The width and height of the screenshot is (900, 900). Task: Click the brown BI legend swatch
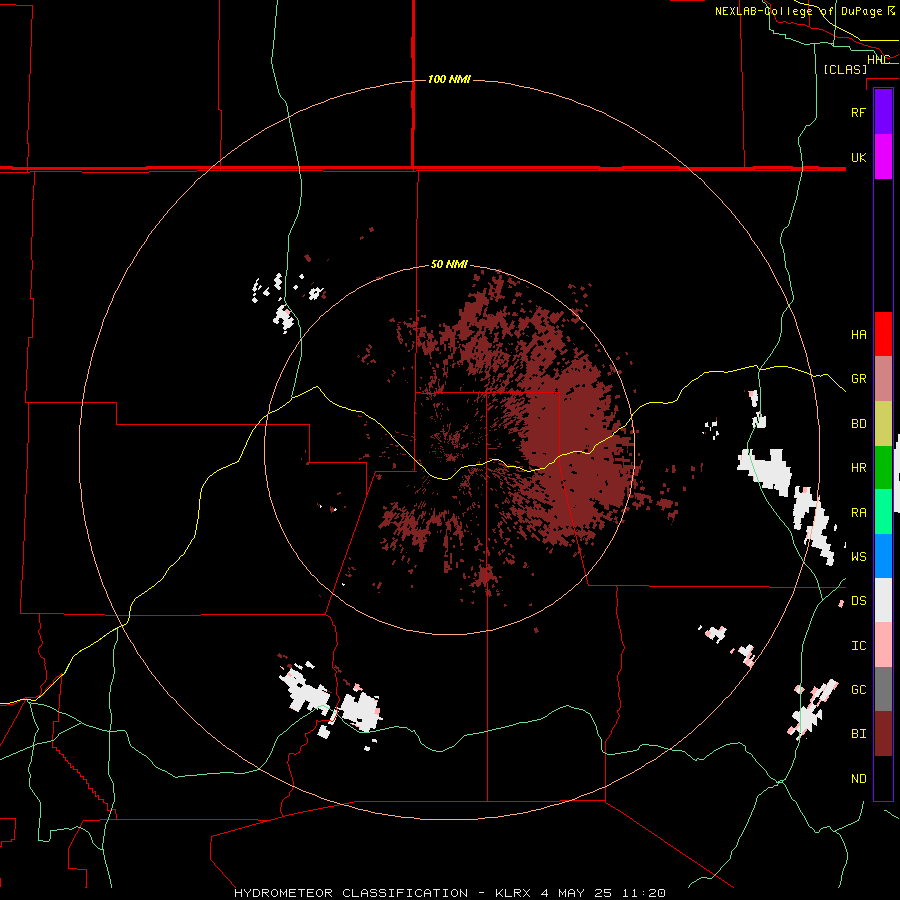pyautogui.click(x=883, y=734)
